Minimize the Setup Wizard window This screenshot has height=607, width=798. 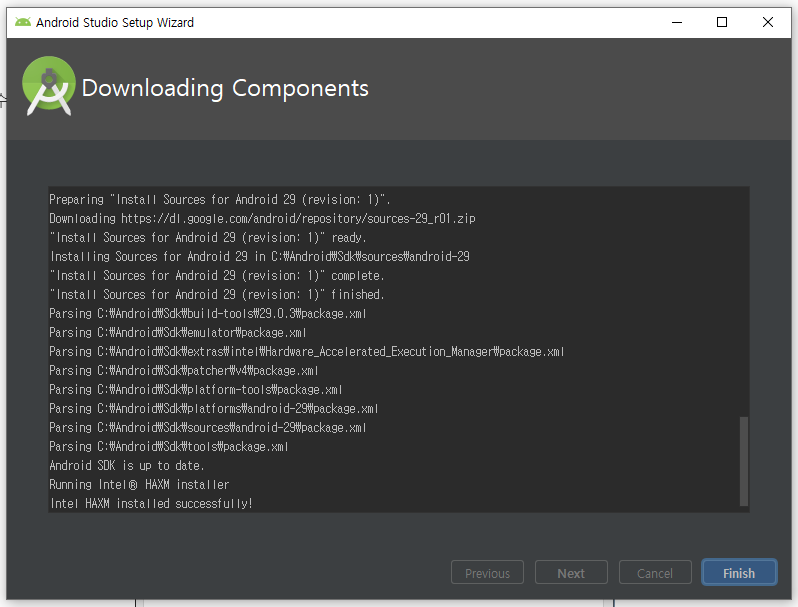click(677, 22)
